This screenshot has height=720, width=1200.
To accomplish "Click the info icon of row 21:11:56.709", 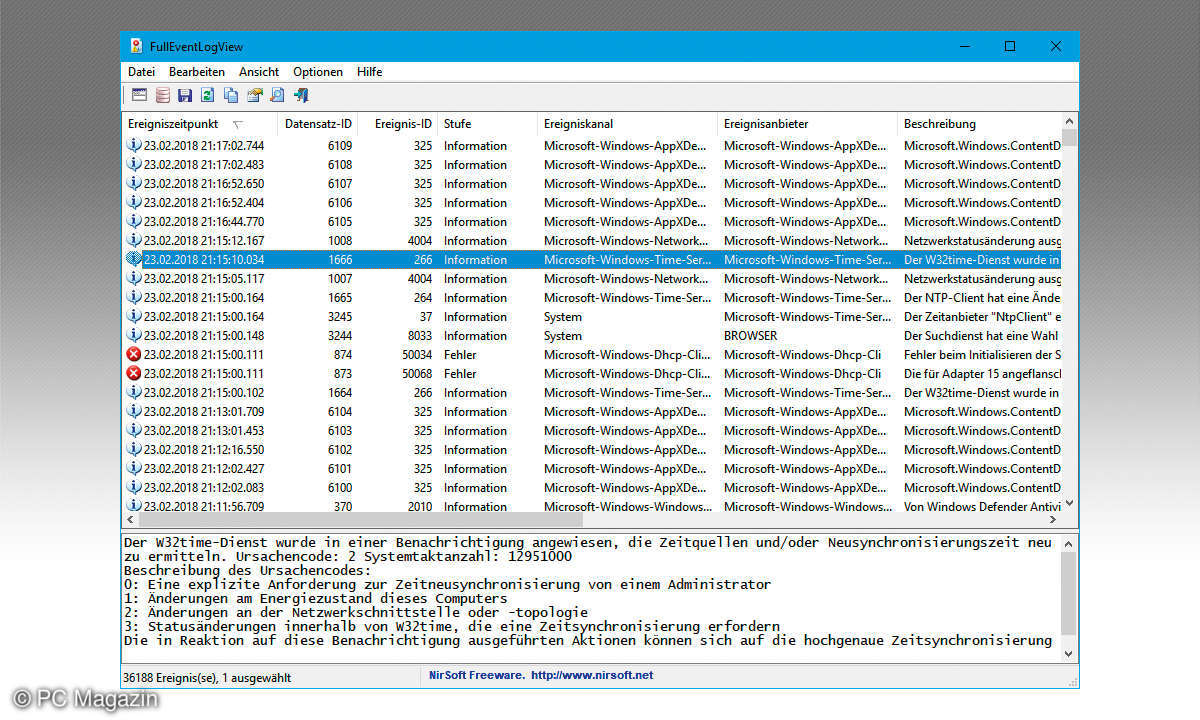I will click(134, 506).
